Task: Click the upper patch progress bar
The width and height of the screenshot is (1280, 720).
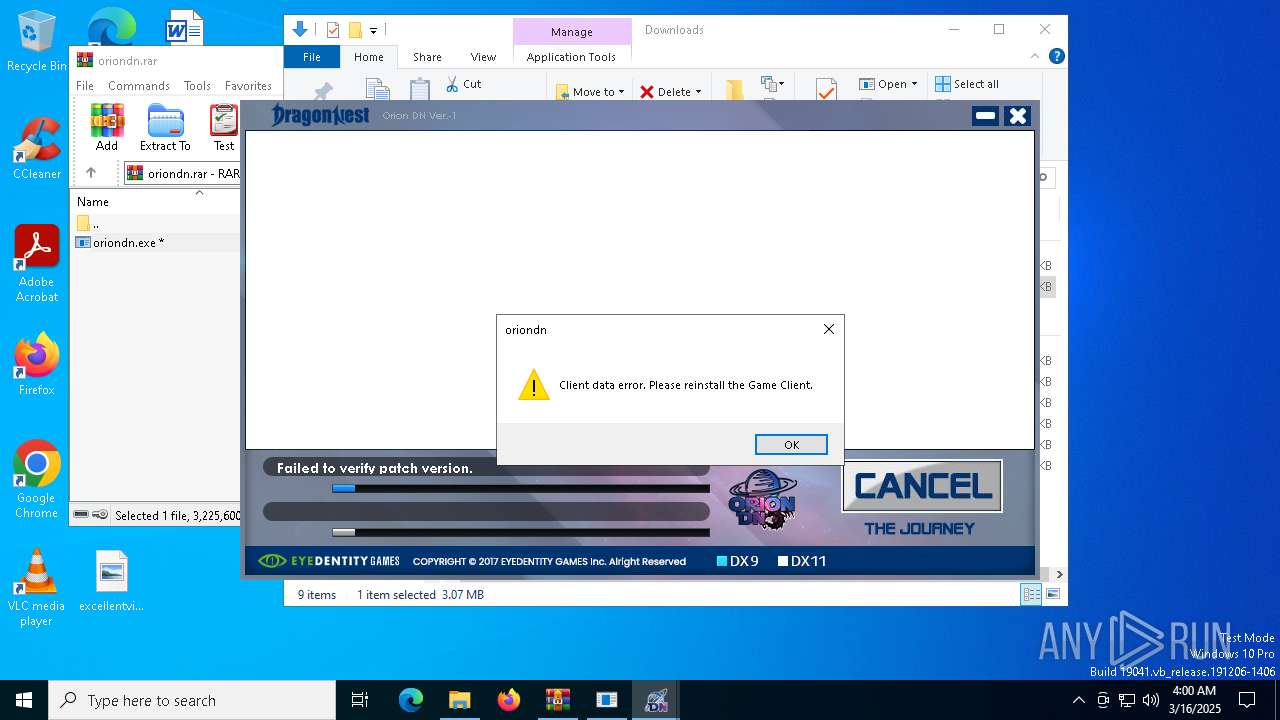Action: click(521, 488)
